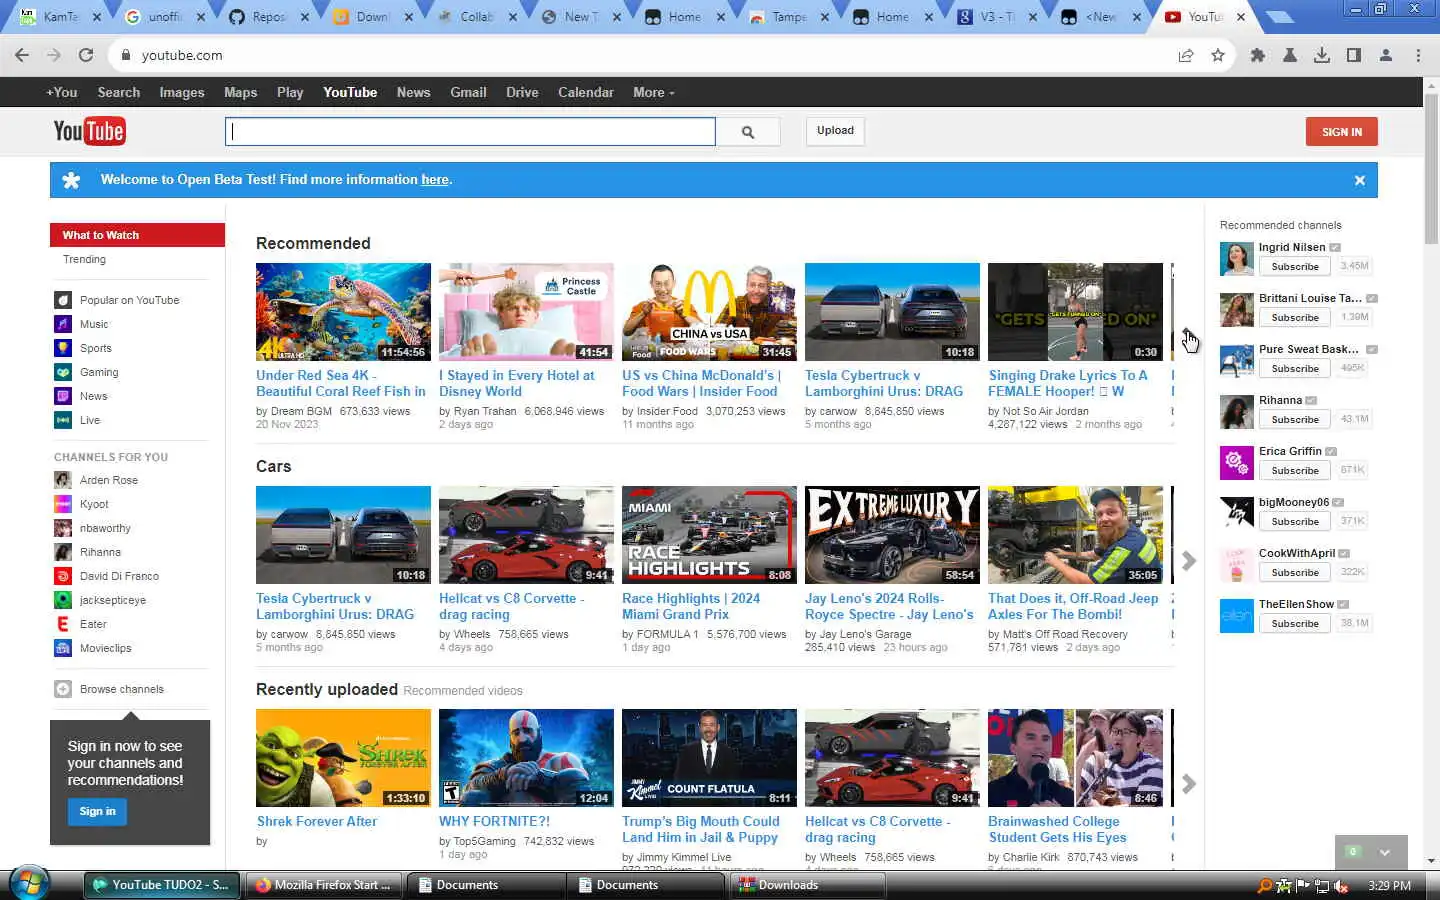Click the volume tray icon
This screenshot has width=1440, height=900.
click(1341, 886)
